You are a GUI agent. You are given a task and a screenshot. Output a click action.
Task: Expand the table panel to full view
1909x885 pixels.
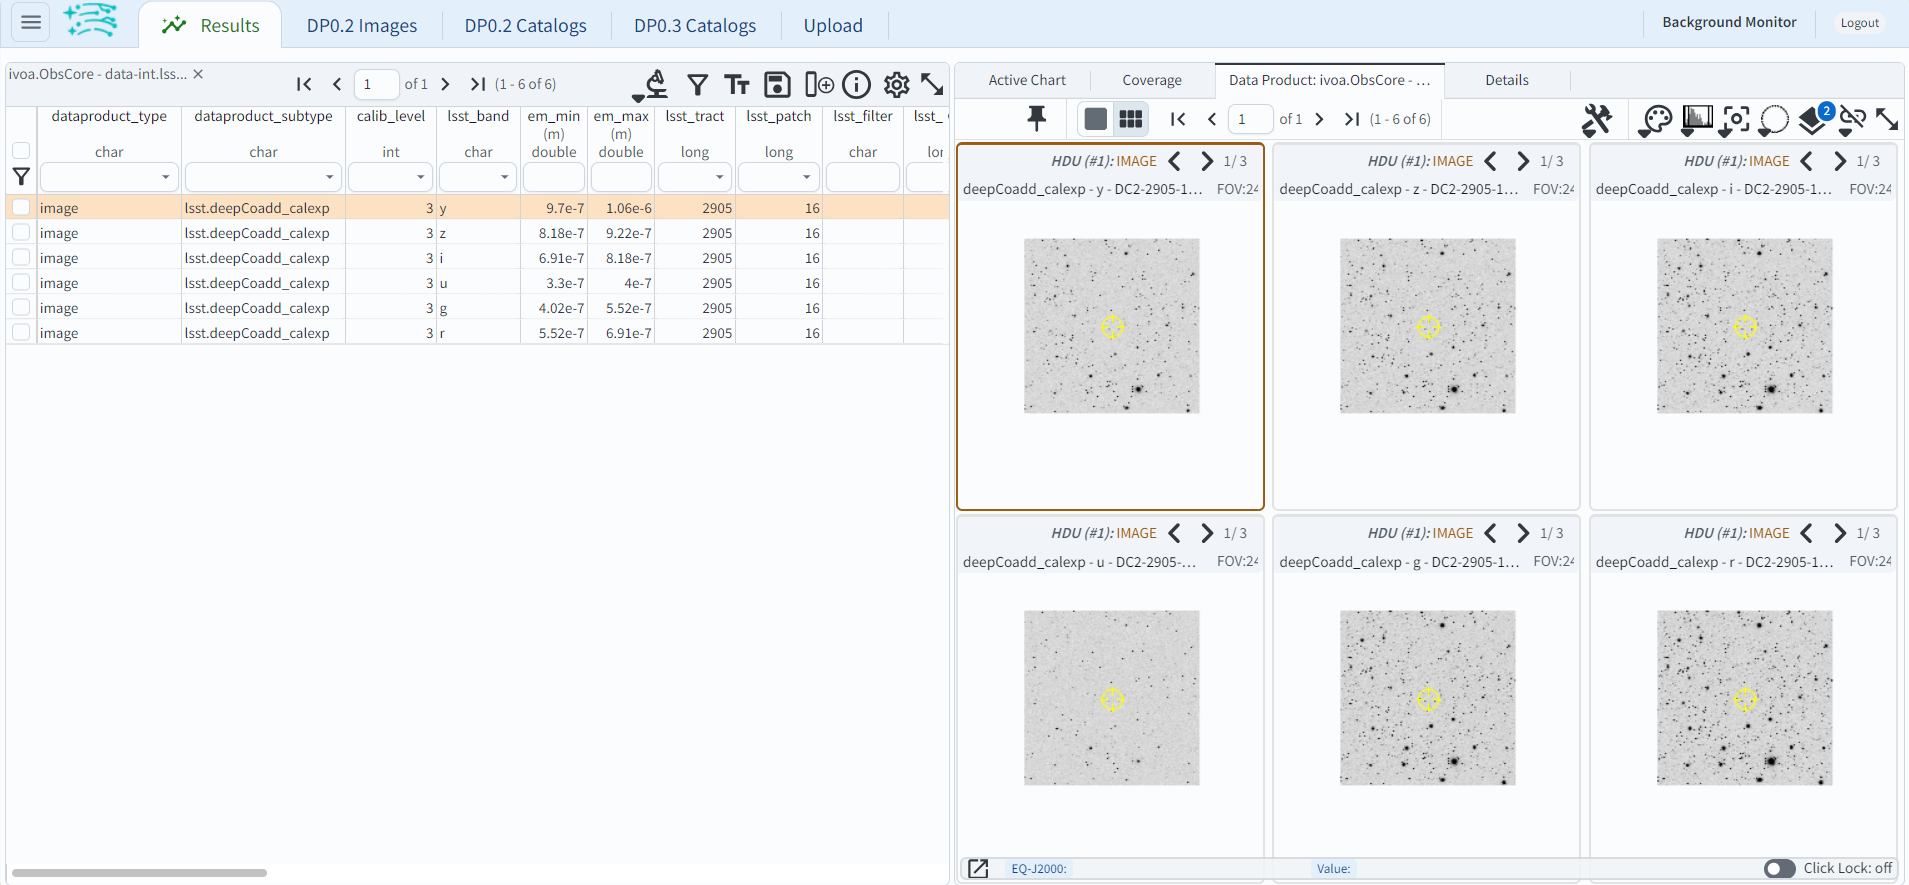pos(932,85)
